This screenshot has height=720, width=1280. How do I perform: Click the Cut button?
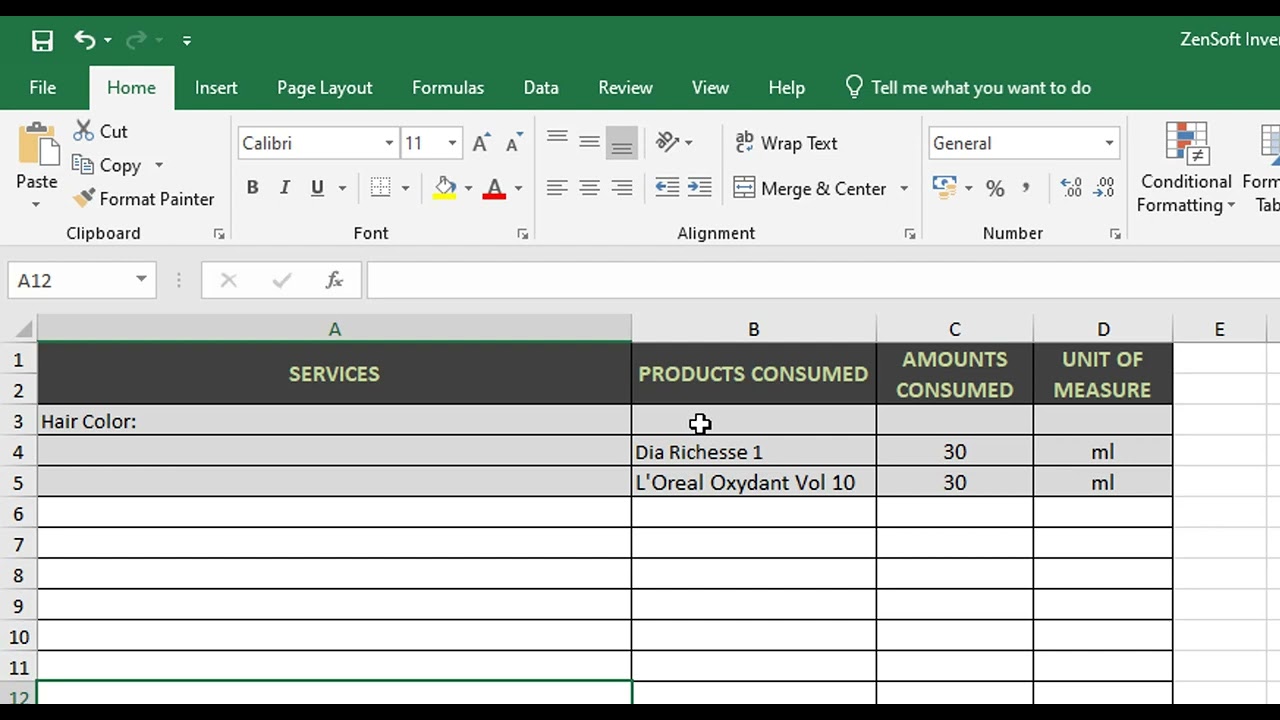click(101, 131)
